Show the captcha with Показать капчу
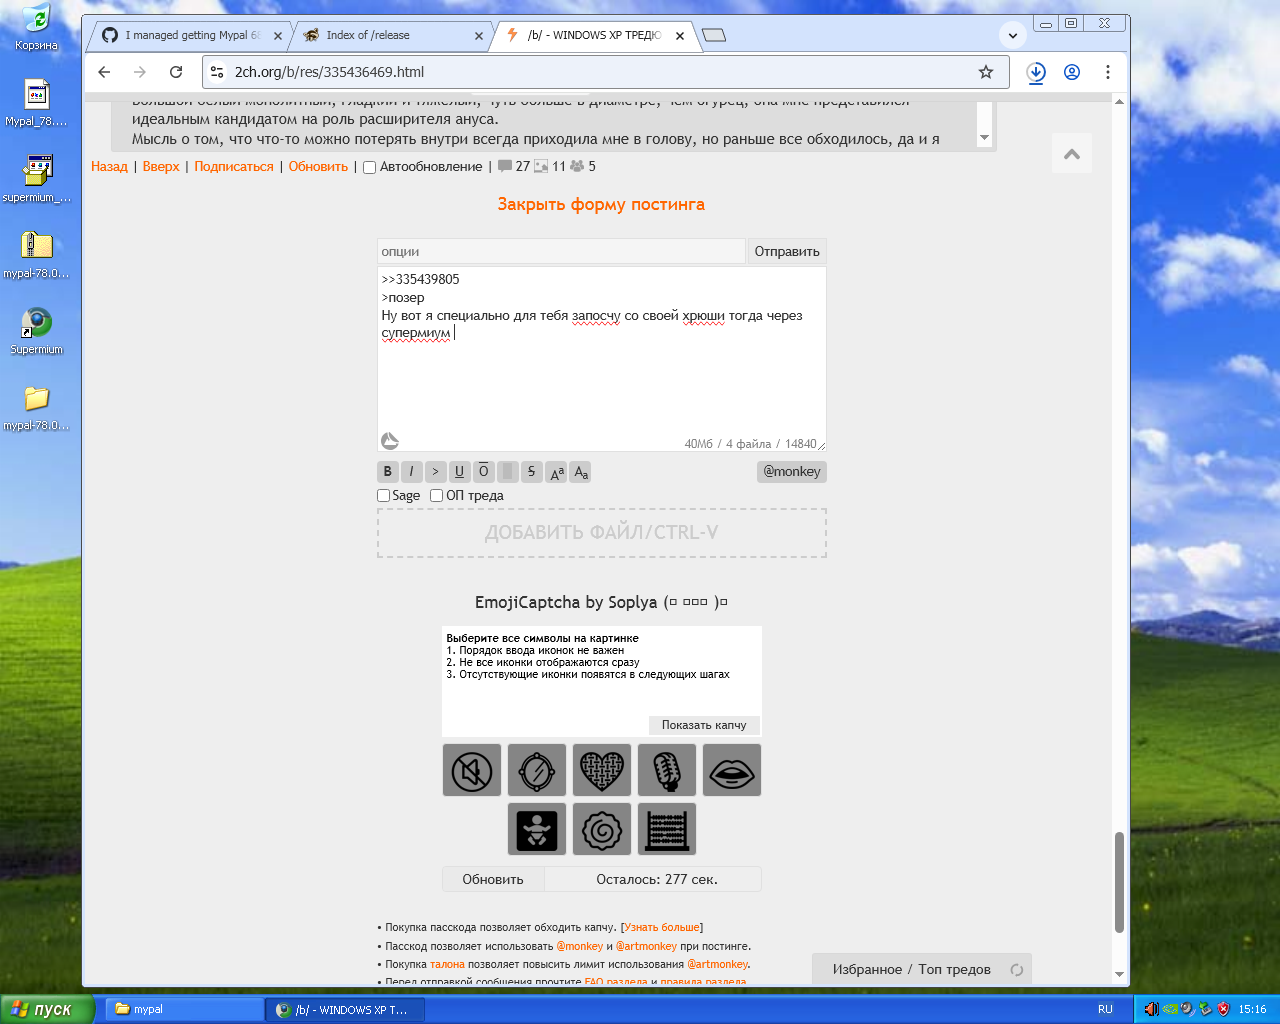Image resolution: width=1280 pixels, height=1024 pixels. pyautogui.click(x=704, y=725)
